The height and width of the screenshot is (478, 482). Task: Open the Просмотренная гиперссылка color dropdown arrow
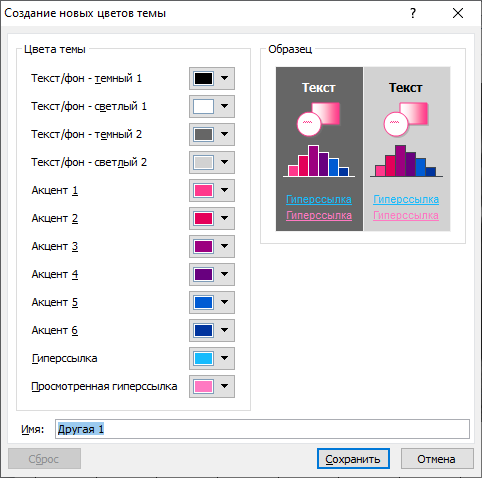pyautogui.click(x=225, y=386)
